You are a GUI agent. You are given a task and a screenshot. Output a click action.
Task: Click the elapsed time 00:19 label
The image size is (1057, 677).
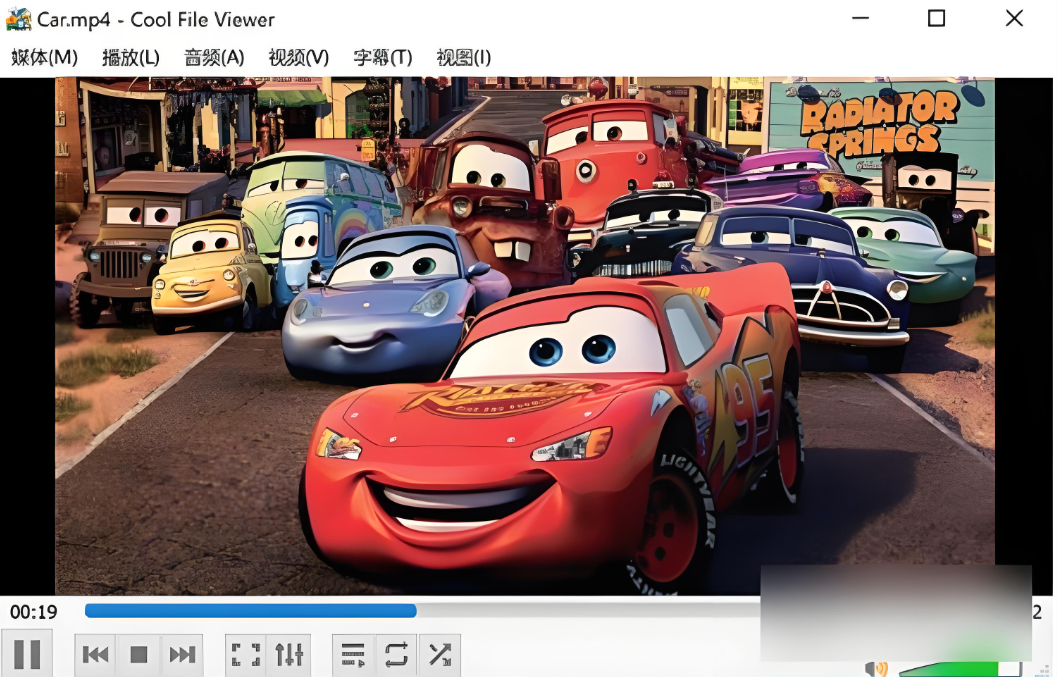pos(34,612)
